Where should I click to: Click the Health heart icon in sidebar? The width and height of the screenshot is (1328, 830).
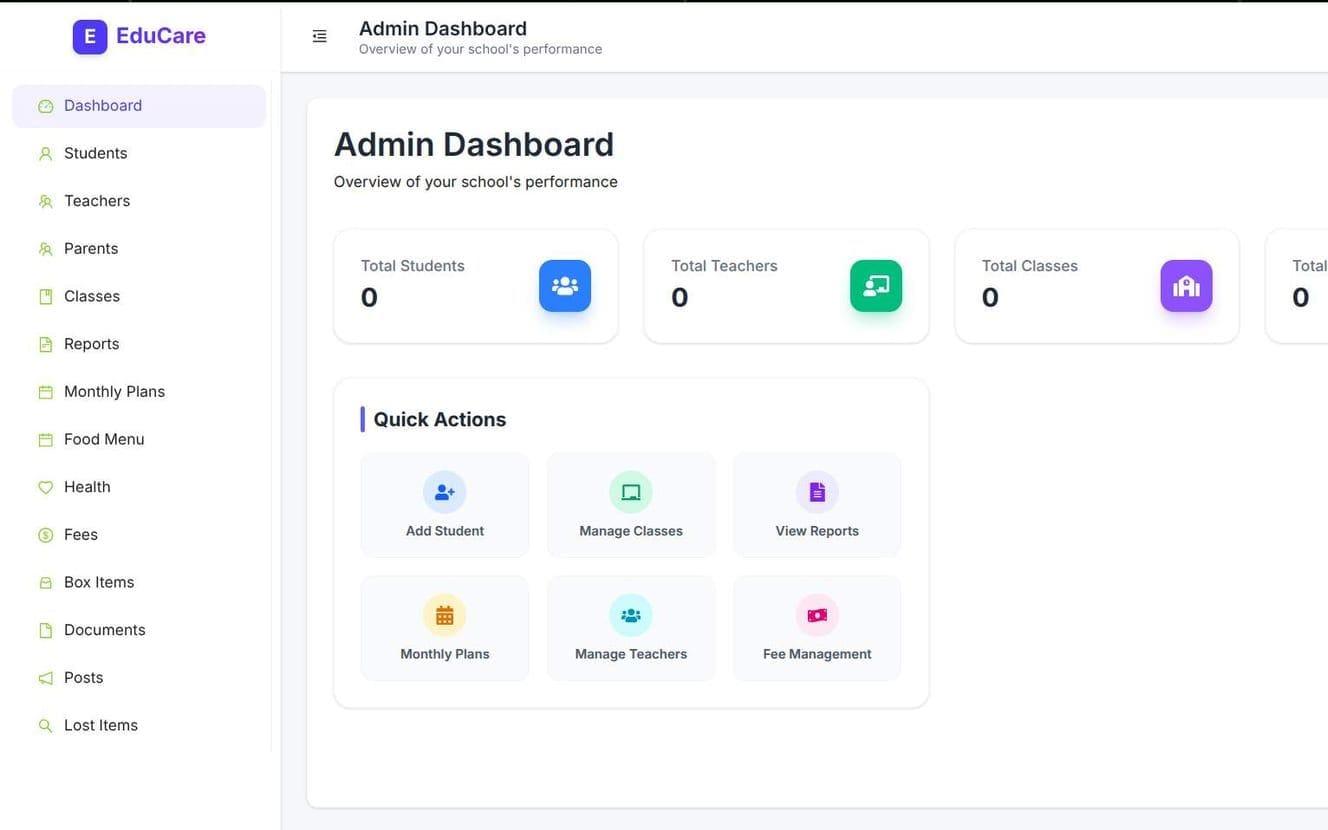pos(45,487)
